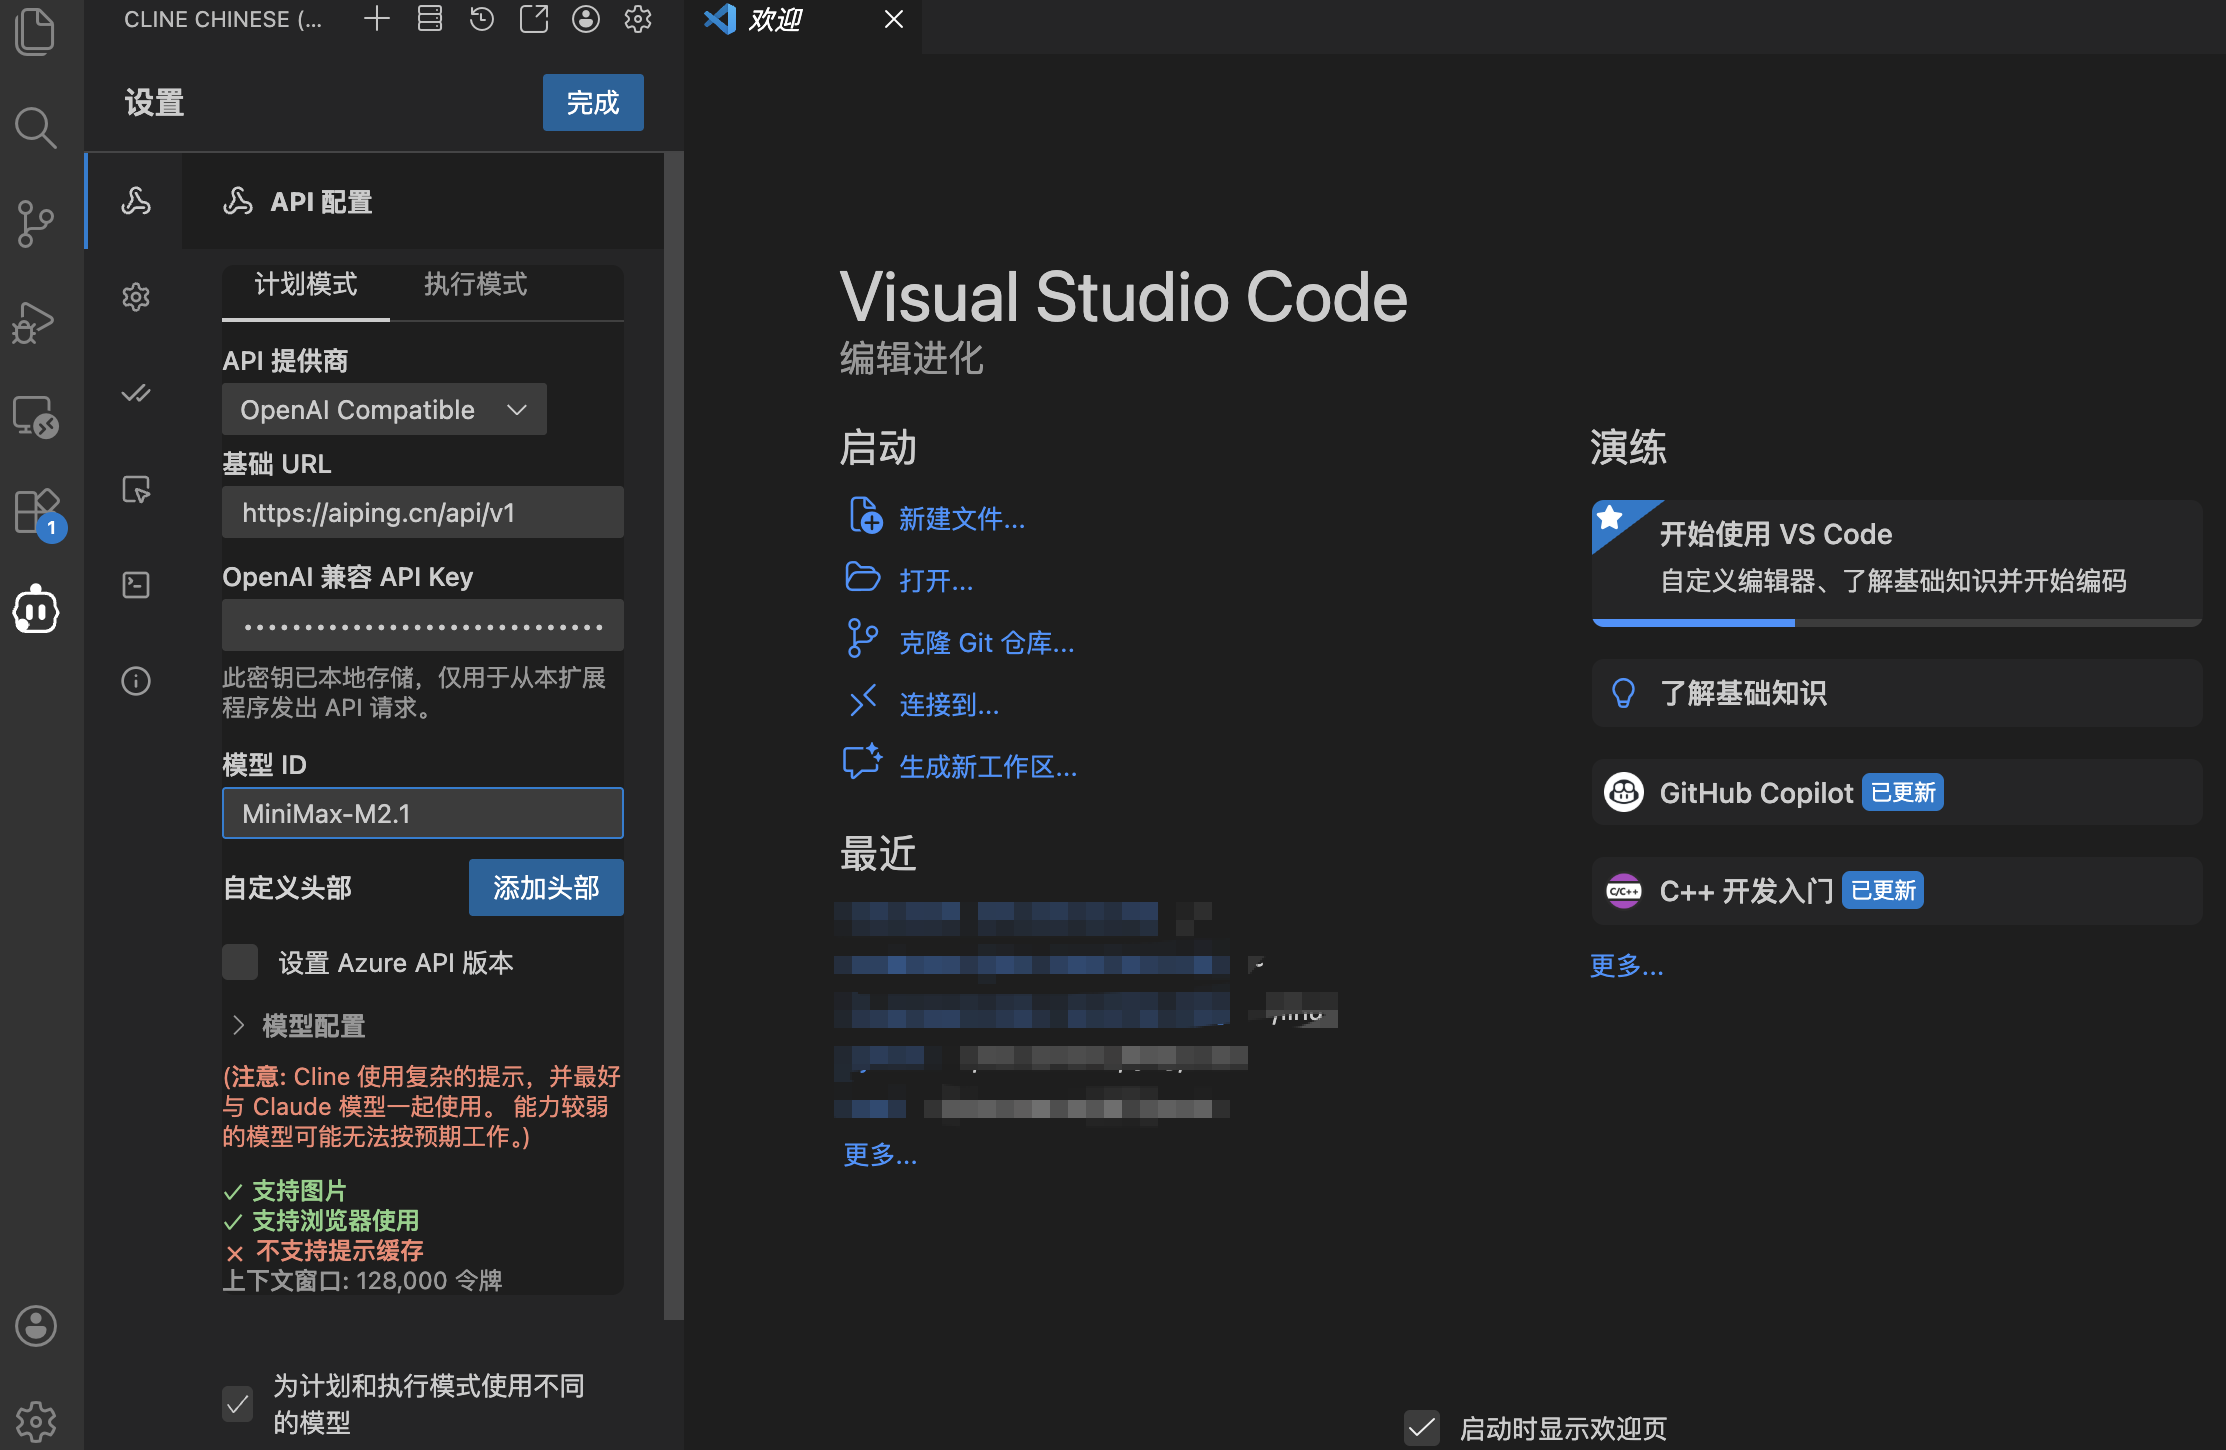
Task: Uncheck show welcome page on startup
Action: [1421, 1428]
